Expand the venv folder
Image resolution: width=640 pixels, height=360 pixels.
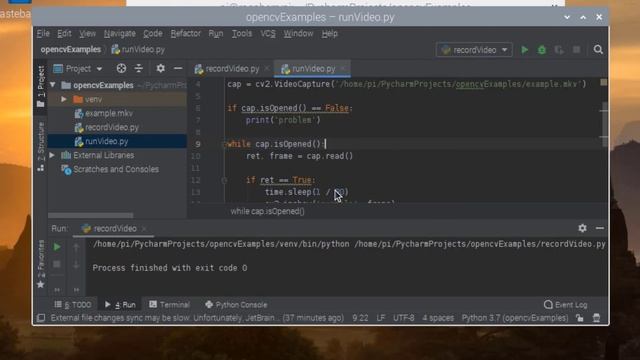click(64, 99)
